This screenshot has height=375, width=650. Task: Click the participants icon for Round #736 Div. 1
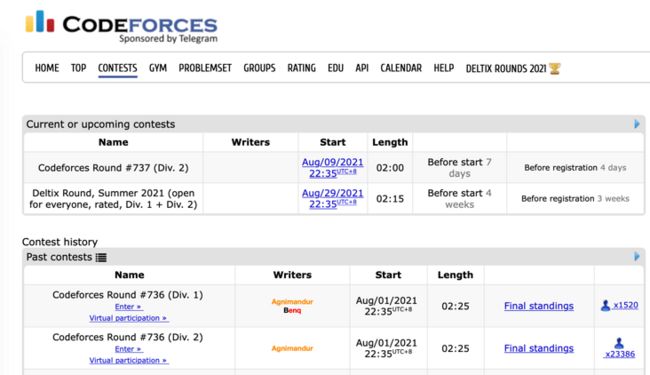[x=605, y=305]
